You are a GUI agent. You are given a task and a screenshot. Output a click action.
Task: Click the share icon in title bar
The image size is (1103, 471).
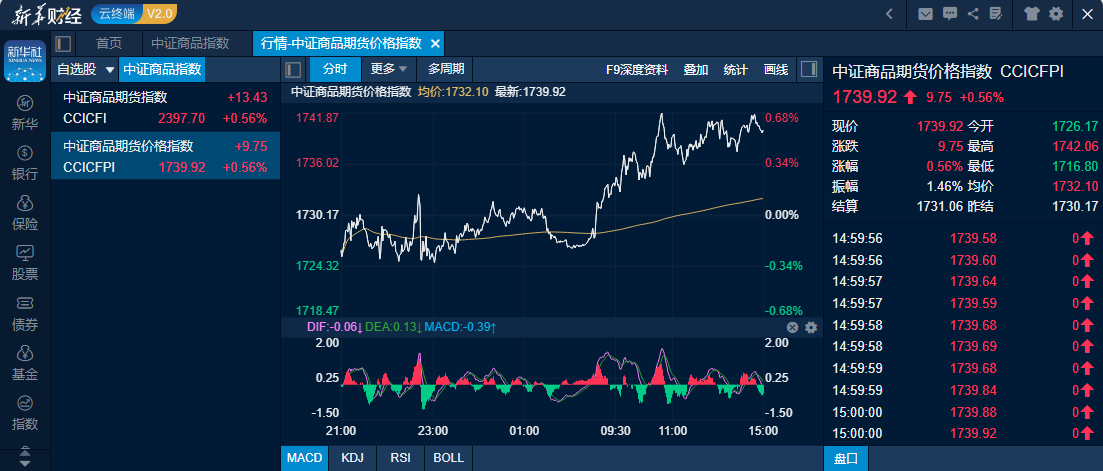(x=971, y=14)
